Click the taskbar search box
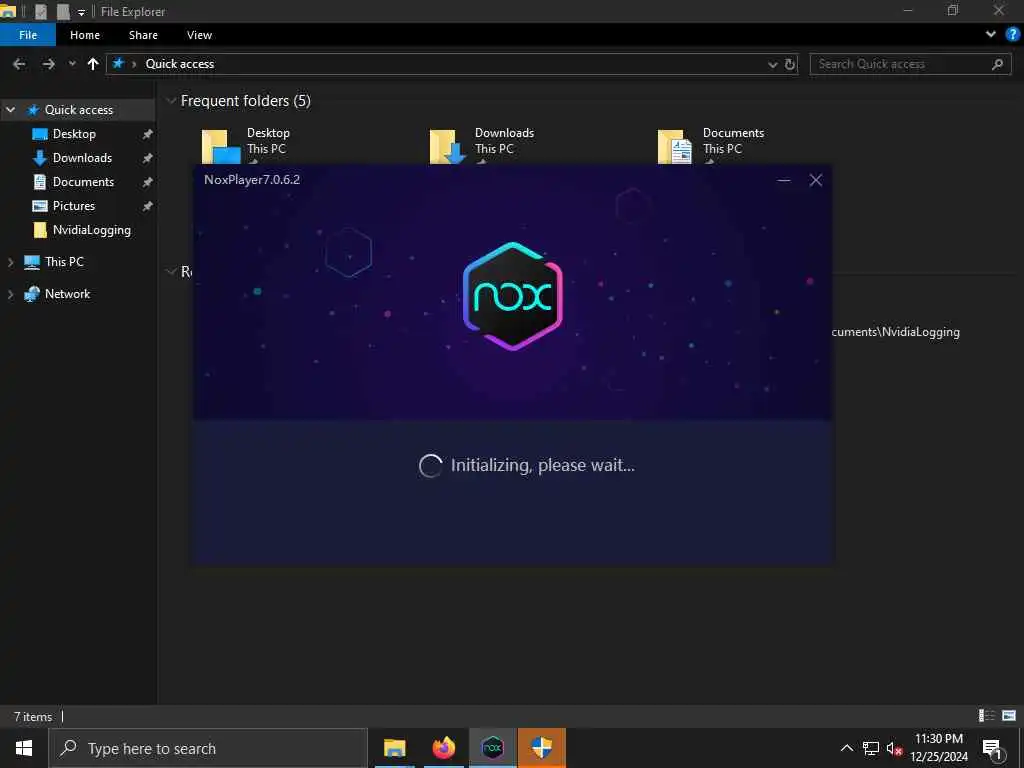 click(208, 748)
